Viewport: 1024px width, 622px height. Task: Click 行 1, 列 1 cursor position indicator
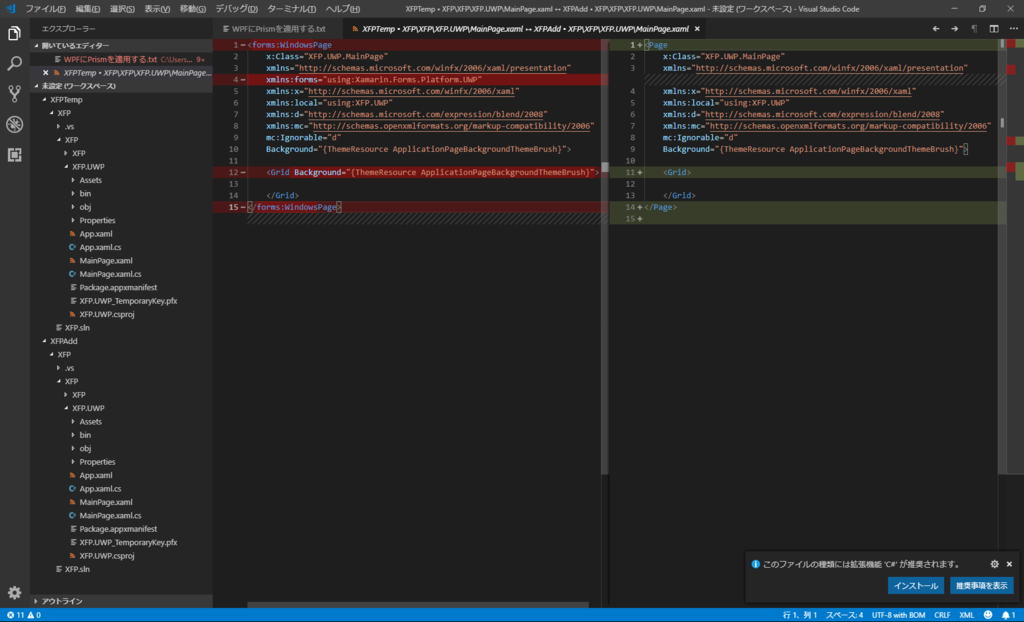pyautogui.click(x=799, y=615)
